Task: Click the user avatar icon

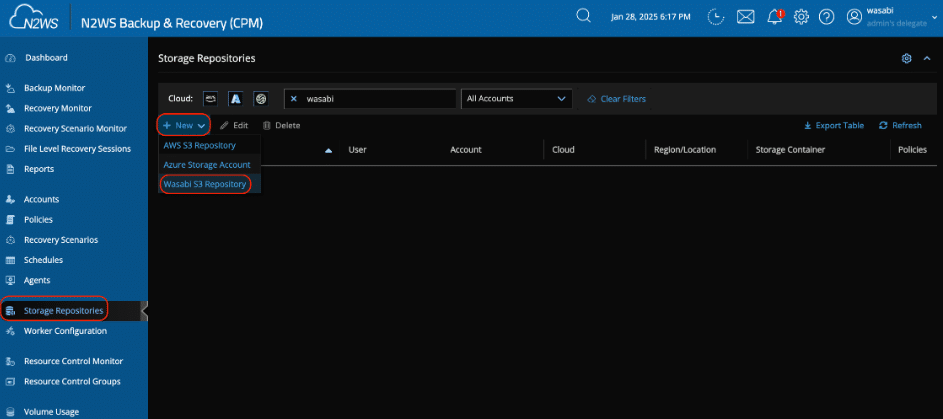Action: (x=854, y=17)
